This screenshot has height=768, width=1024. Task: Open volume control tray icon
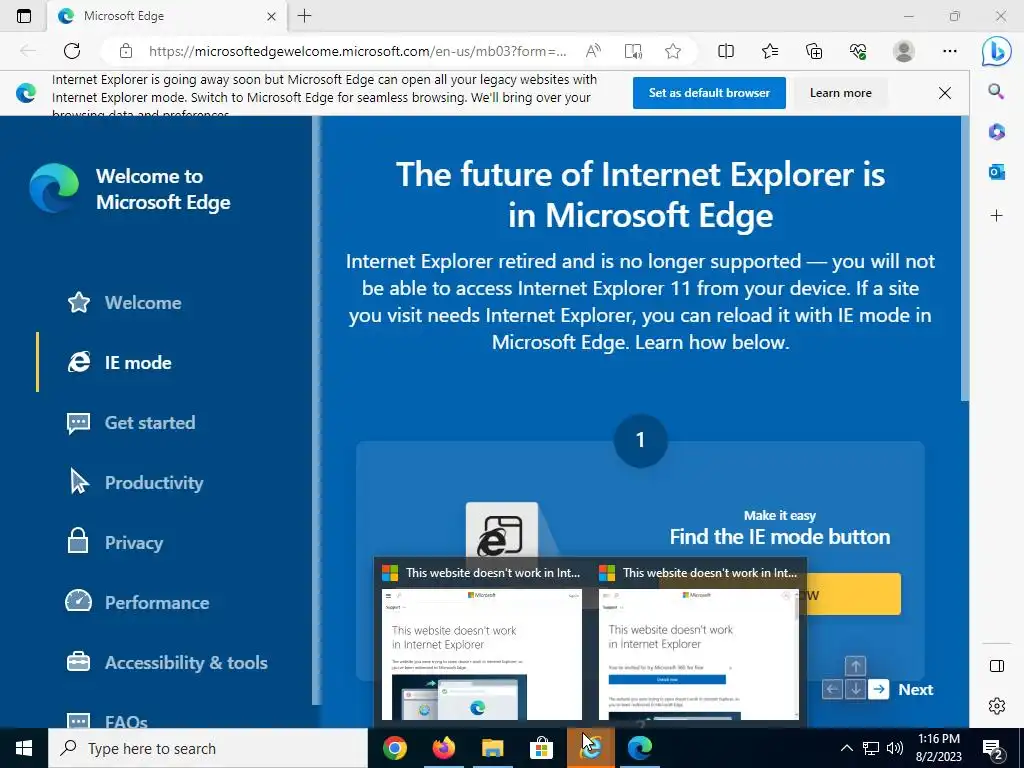pyautogui.click(x=895, y=748)
